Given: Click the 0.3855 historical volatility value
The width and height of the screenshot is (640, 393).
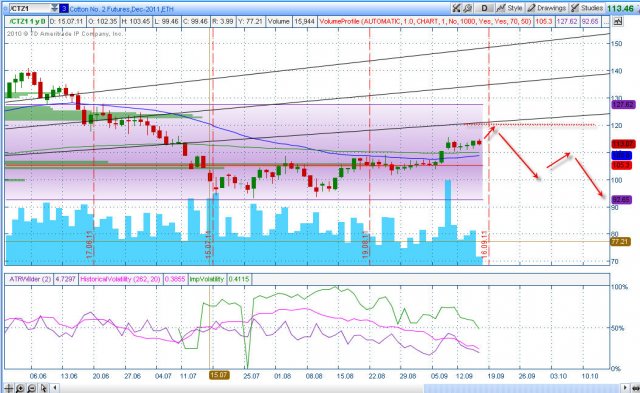Looking at the screenshot, I should pos(175,279).
